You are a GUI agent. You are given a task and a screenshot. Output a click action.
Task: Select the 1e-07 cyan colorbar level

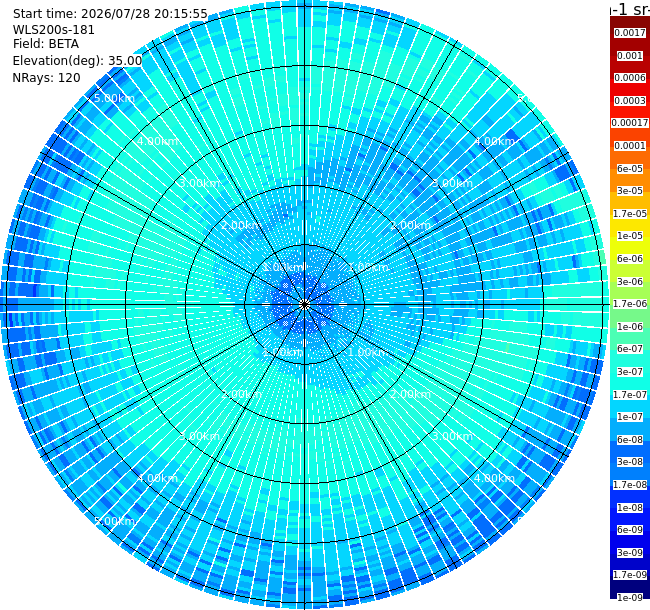pyautogui.click(x=630, y=417)
